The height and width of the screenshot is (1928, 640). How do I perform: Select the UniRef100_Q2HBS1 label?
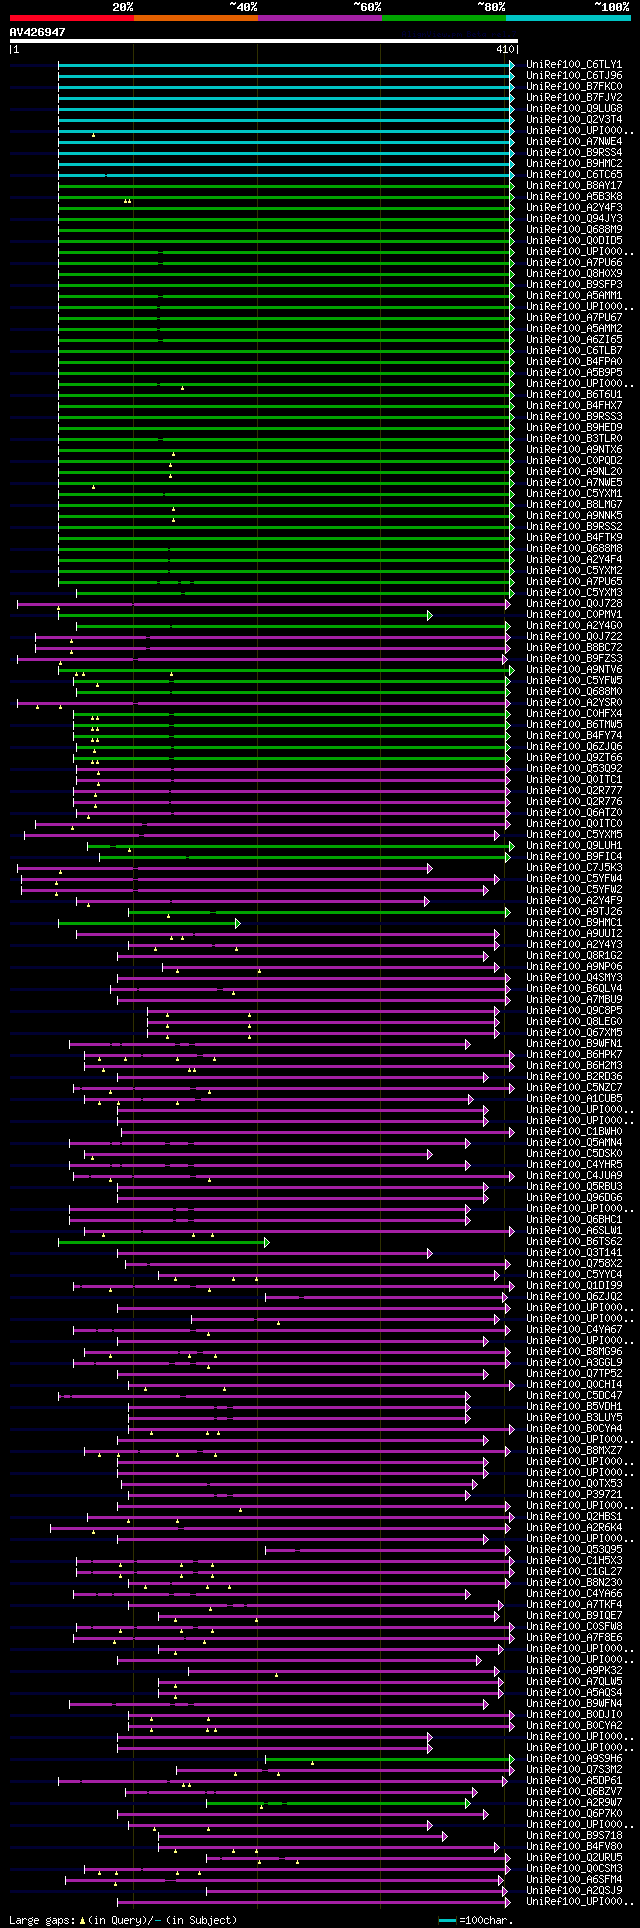tap(574, 1516)
